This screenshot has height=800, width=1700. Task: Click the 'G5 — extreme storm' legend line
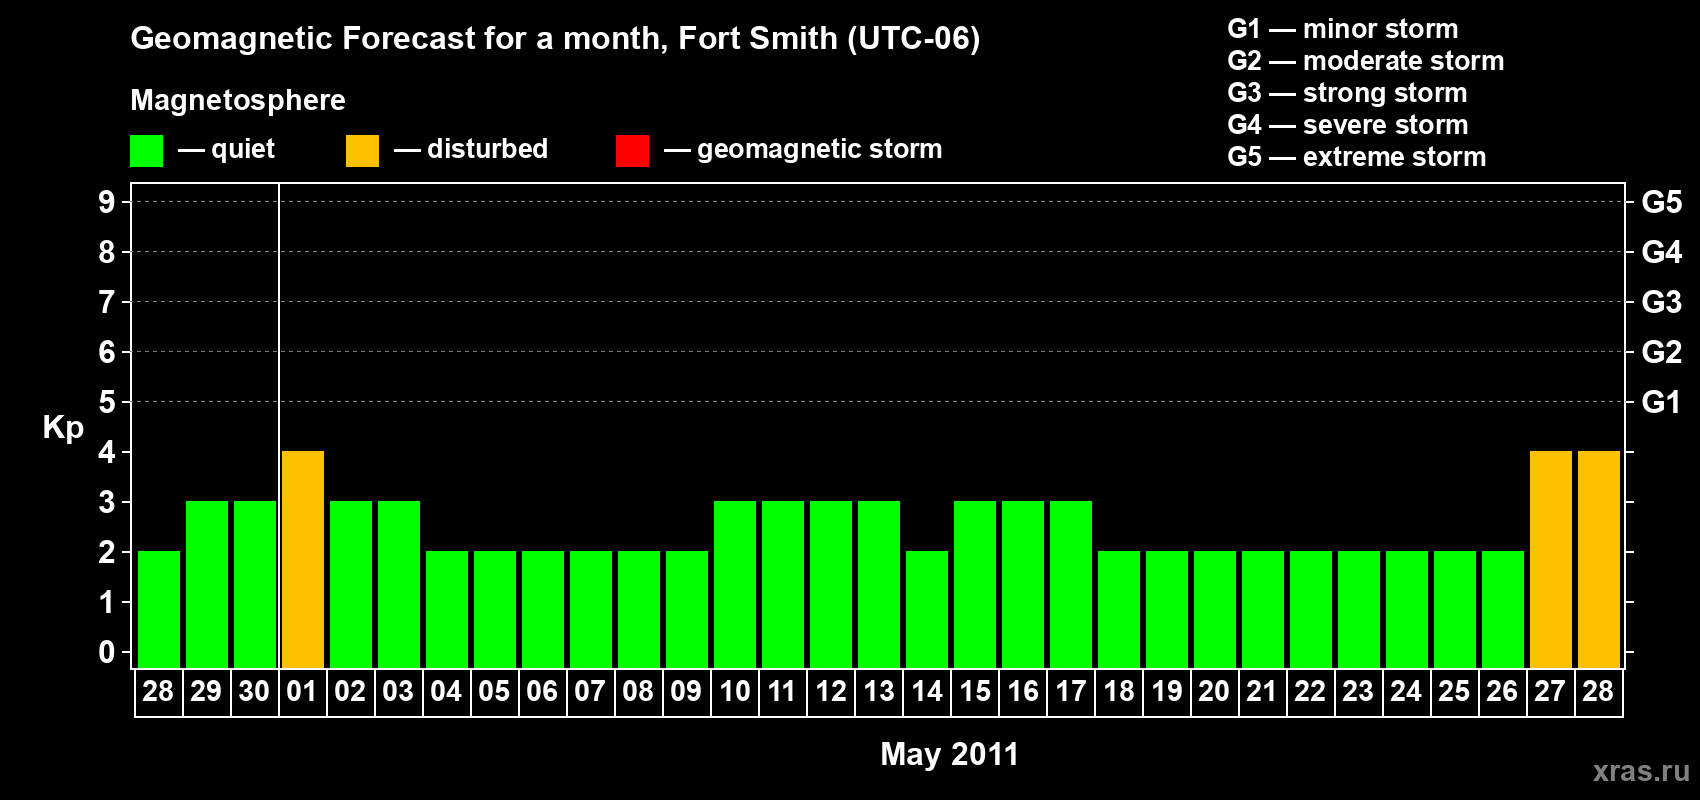pos(1357,157)
